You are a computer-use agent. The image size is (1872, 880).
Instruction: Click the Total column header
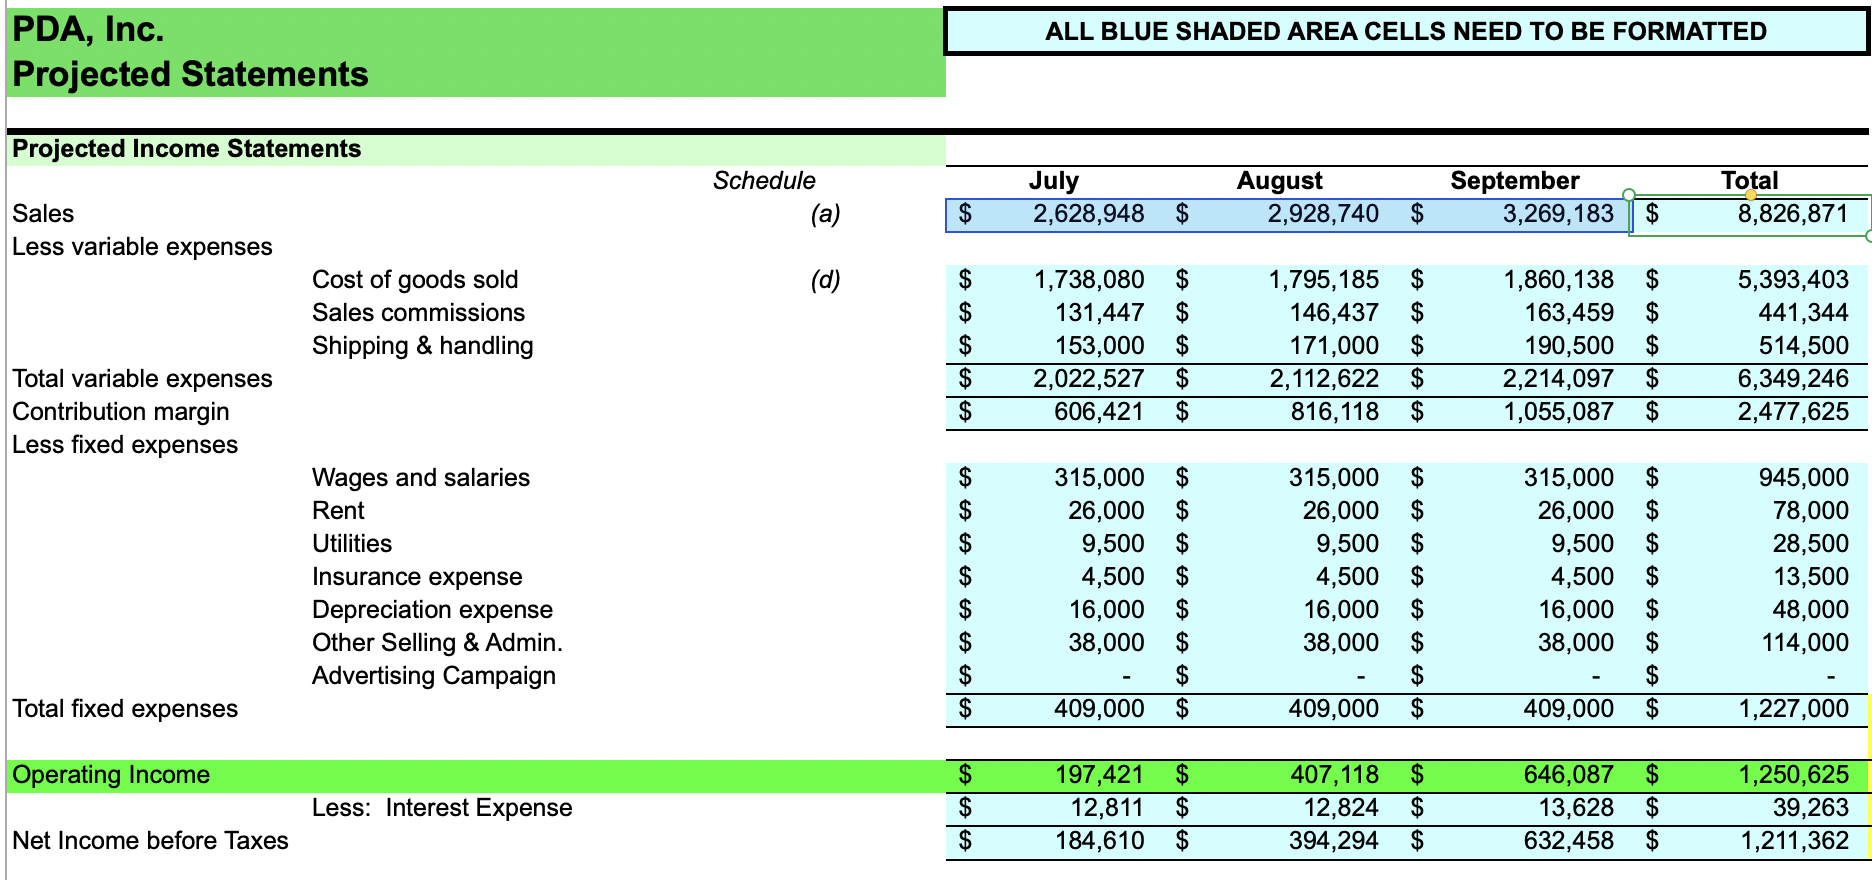click(1749, 181)
